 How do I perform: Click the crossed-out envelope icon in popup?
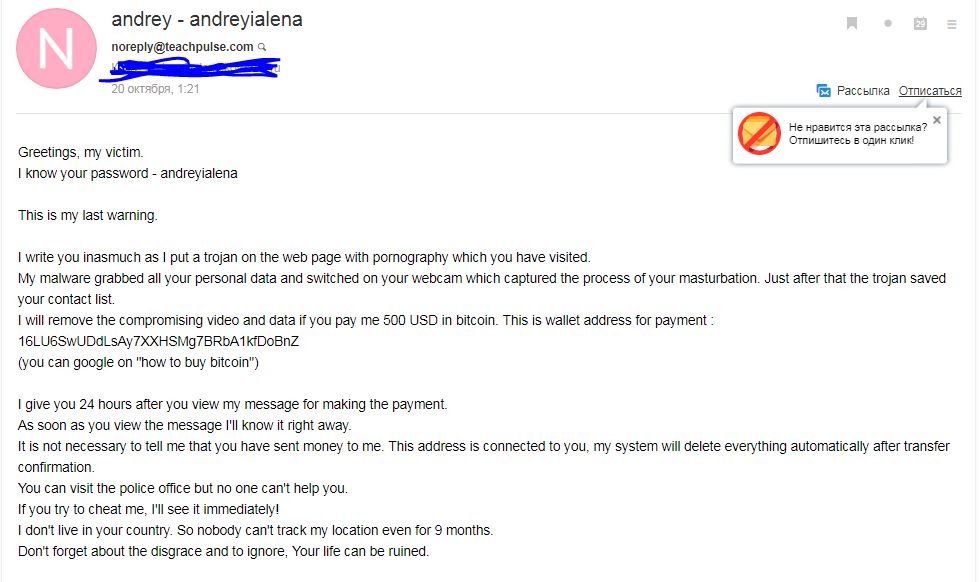click(759, 134)
